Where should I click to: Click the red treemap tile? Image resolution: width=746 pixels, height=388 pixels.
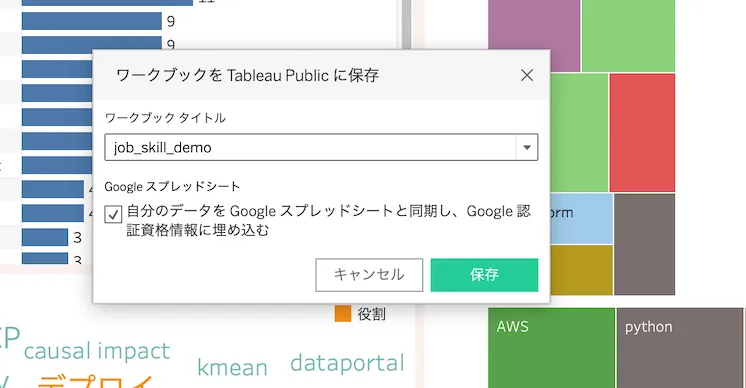pos(642,133)
